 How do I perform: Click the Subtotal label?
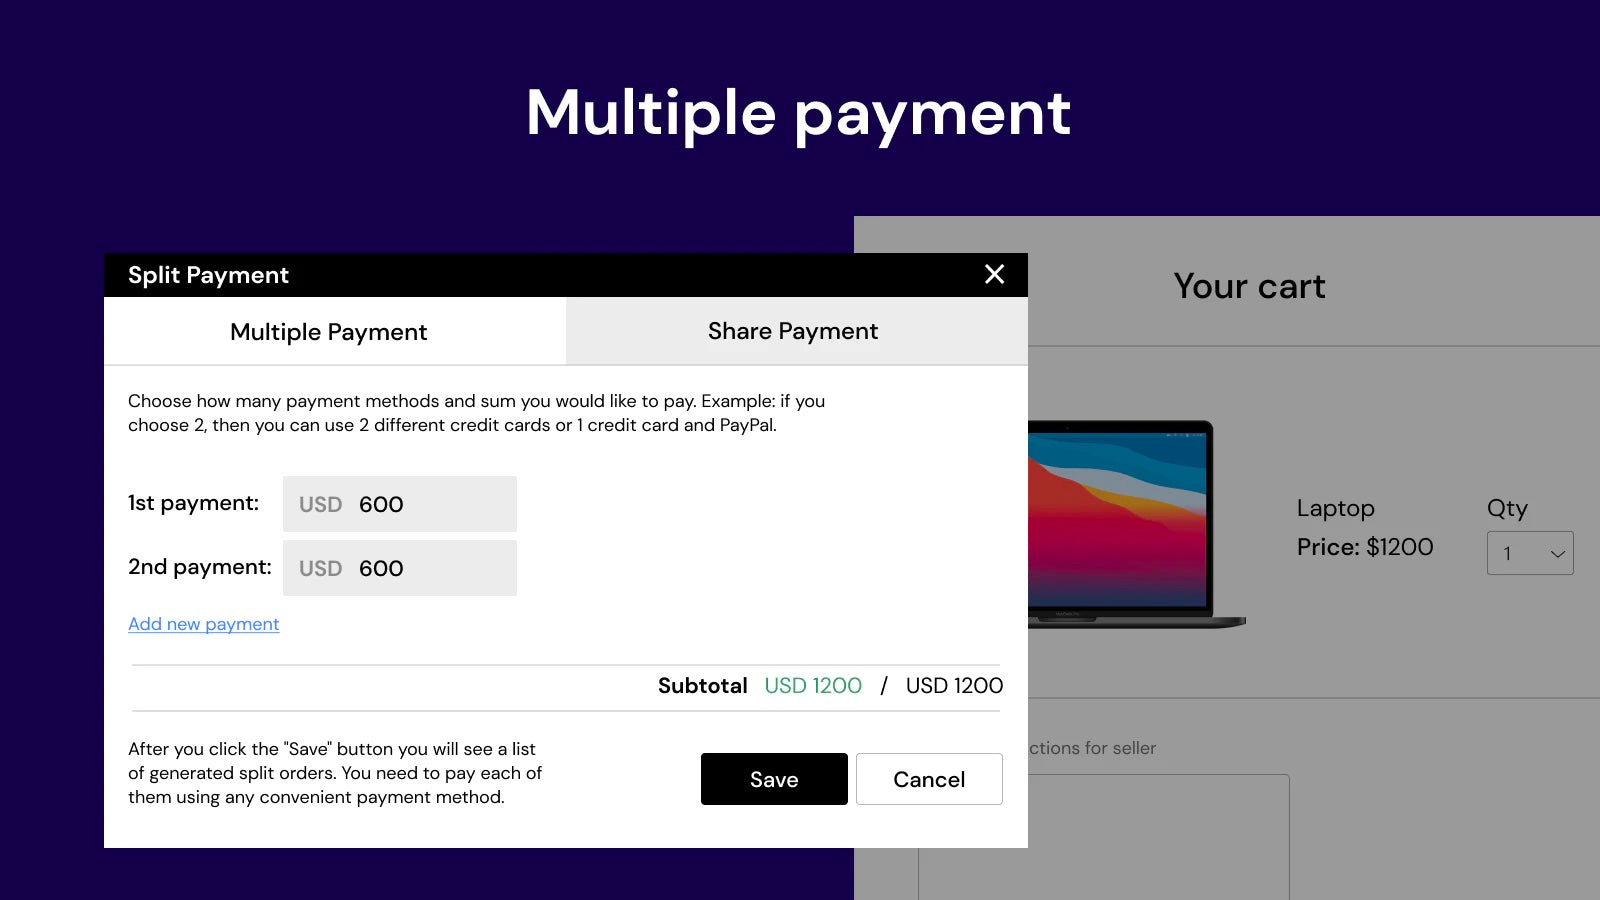pos(703,686)
